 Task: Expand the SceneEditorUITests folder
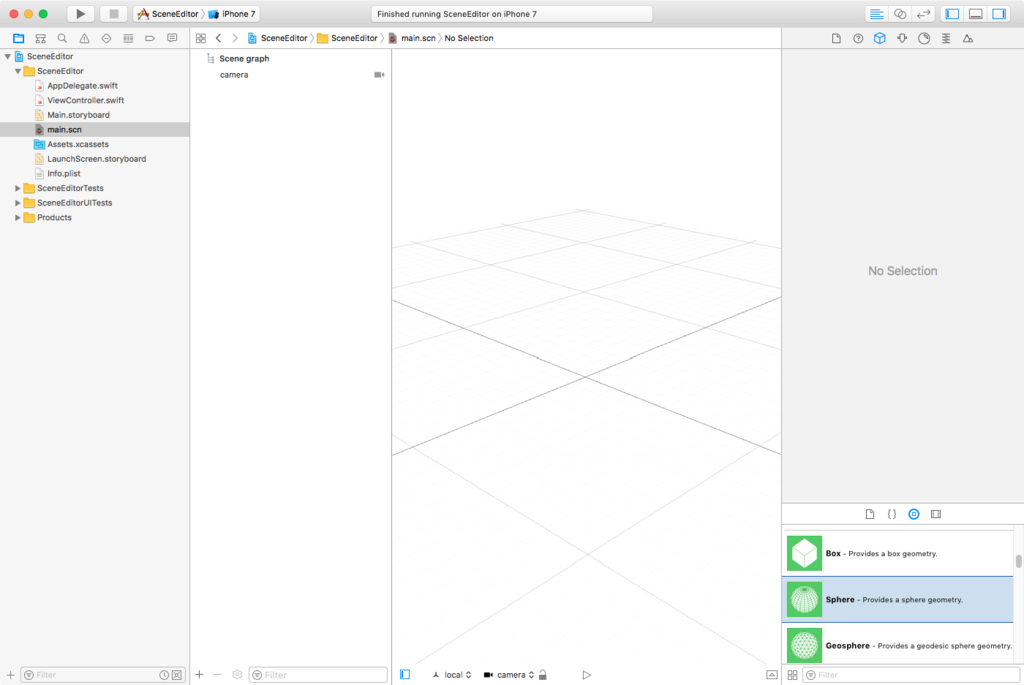[x=18, y=203]
